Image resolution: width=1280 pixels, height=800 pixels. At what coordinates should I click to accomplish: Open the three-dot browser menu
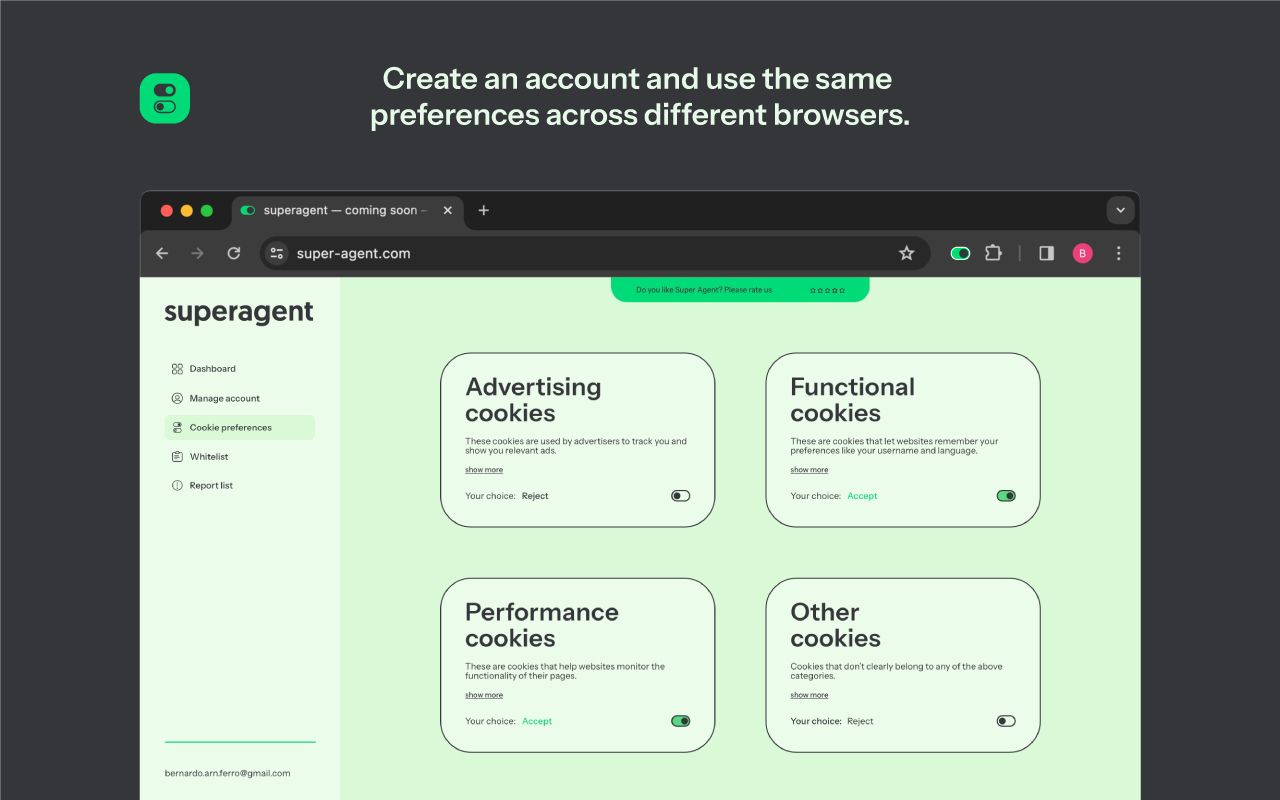1118,253
